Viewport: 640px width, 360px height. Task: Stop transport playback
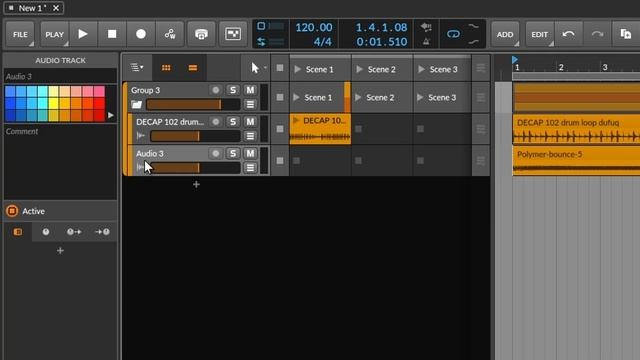click(112, 34)
